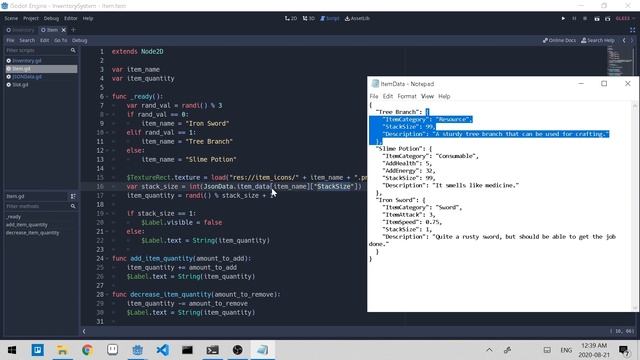Open Godot from the taskbar
640x360 pixels.
[x=137, y=350]
